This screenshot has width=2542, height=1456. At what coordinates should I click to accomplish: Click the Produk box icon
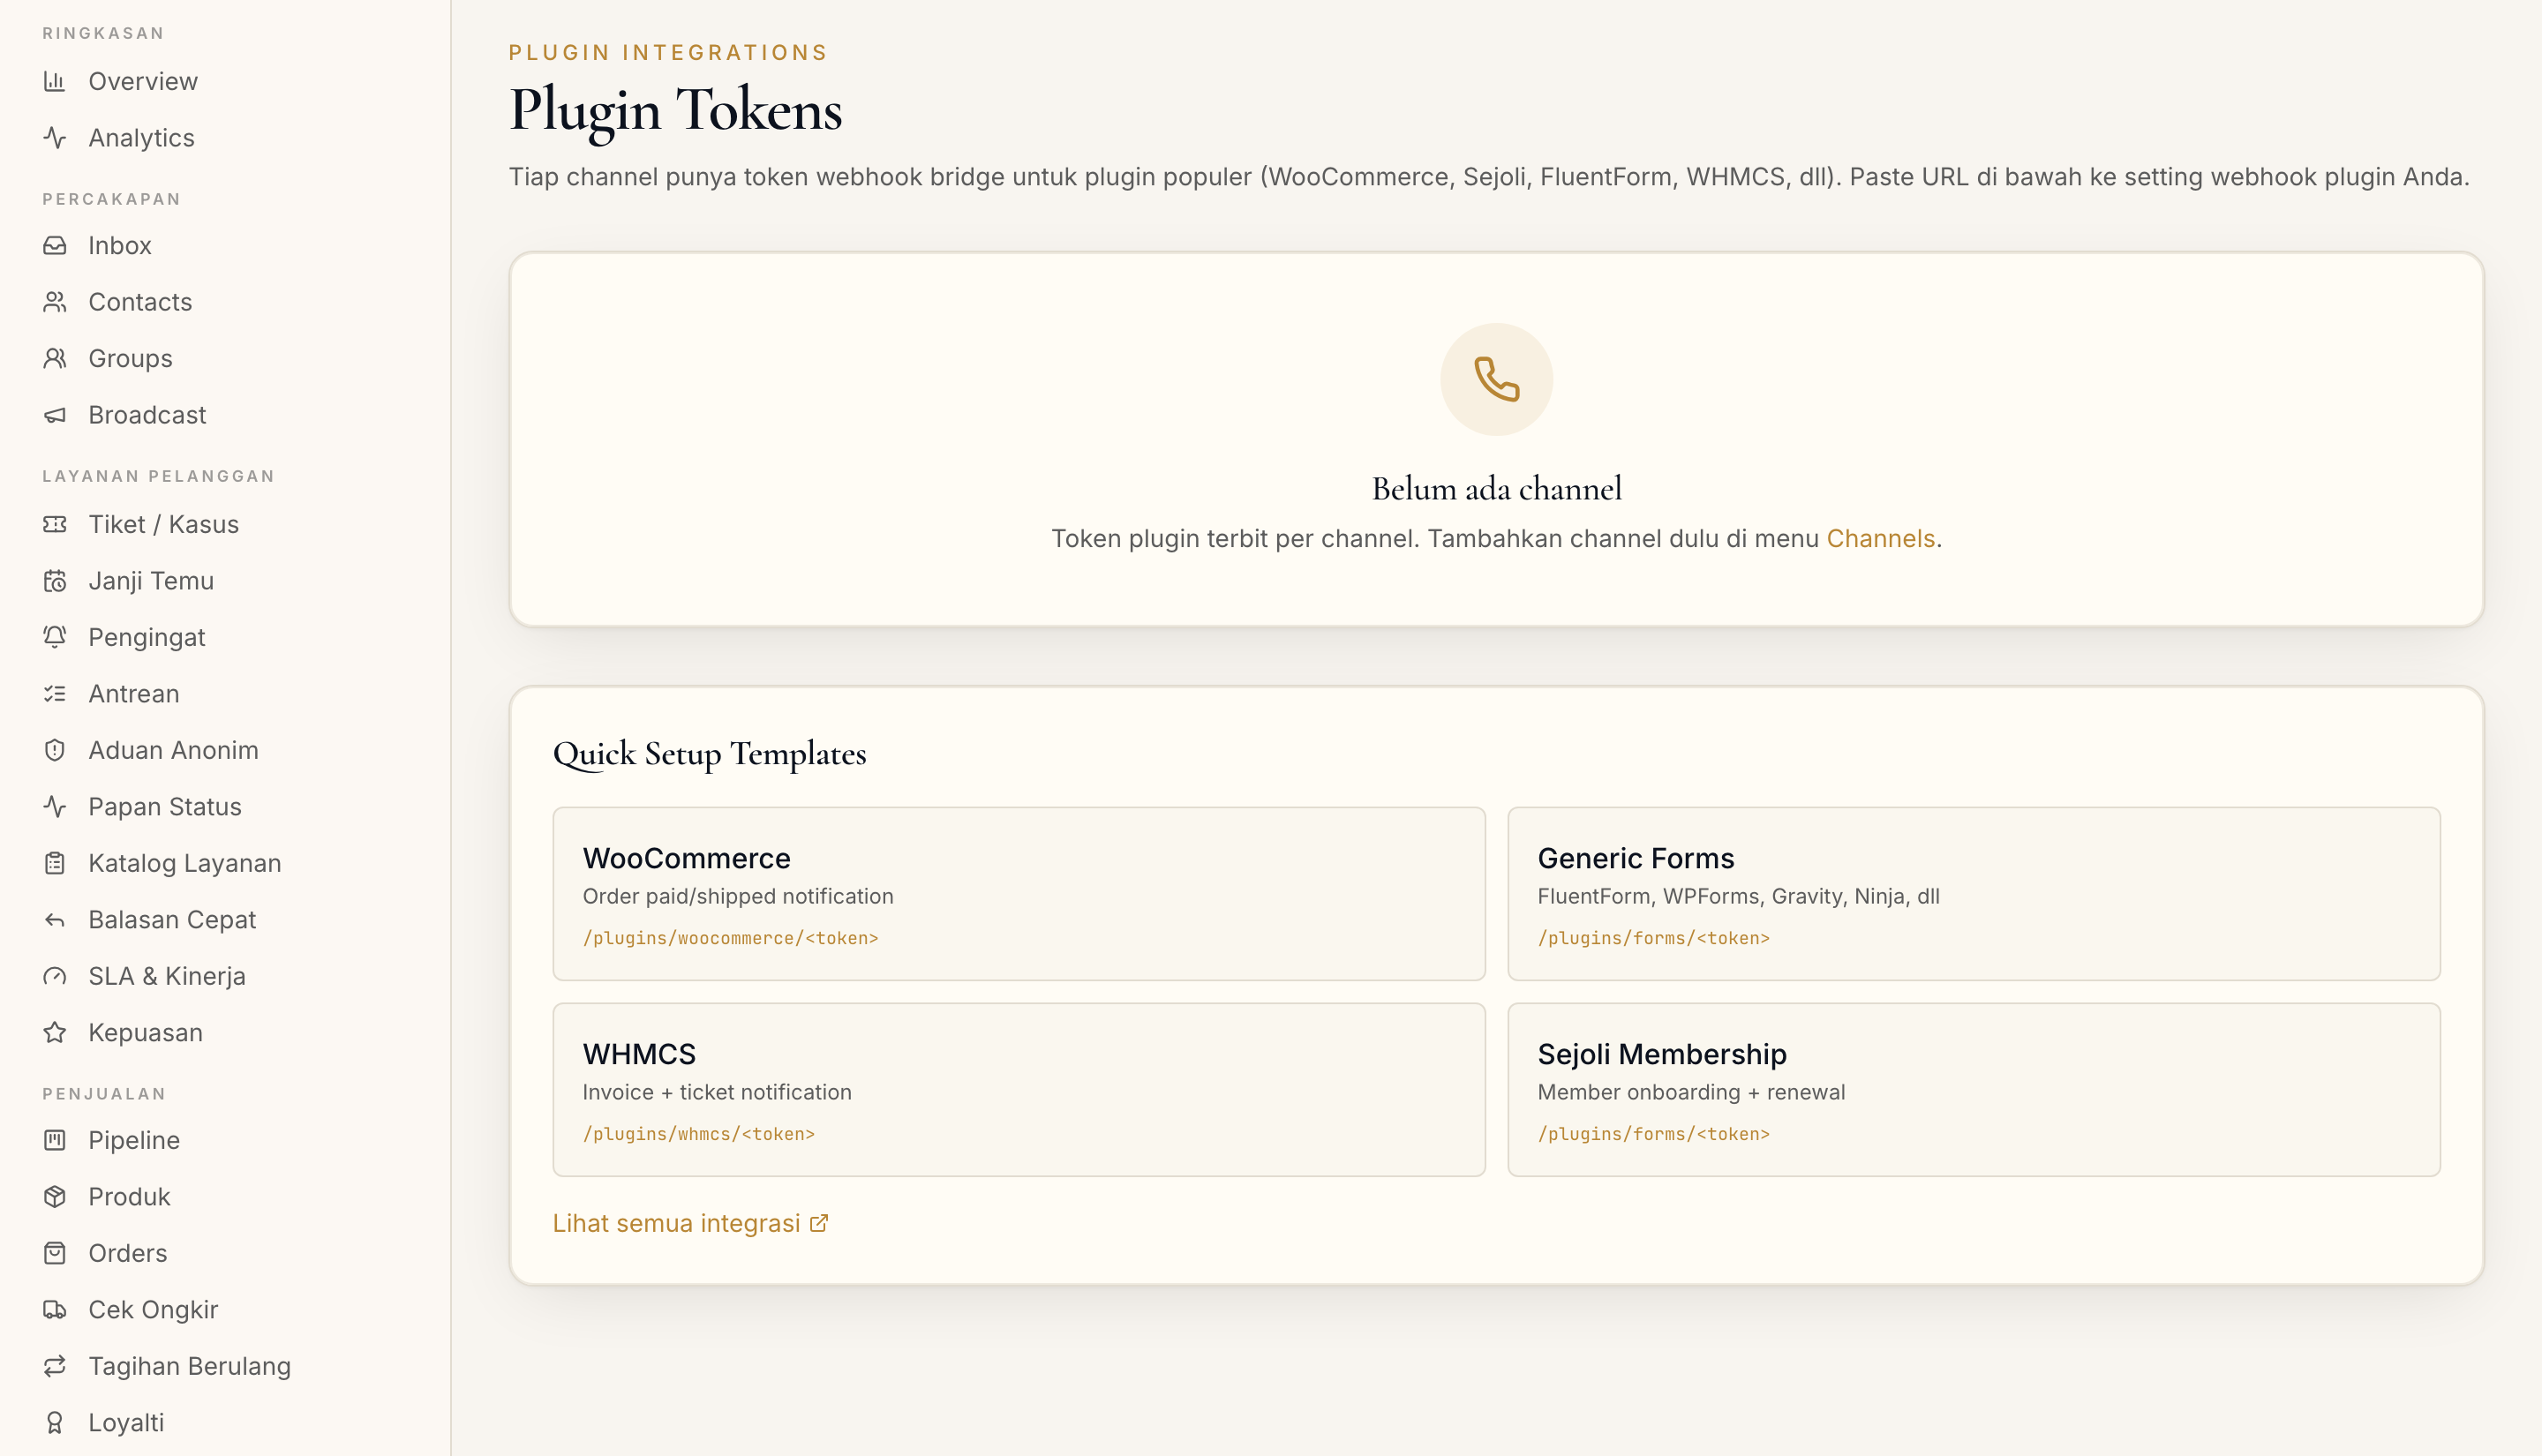[x=55, y=1197]
